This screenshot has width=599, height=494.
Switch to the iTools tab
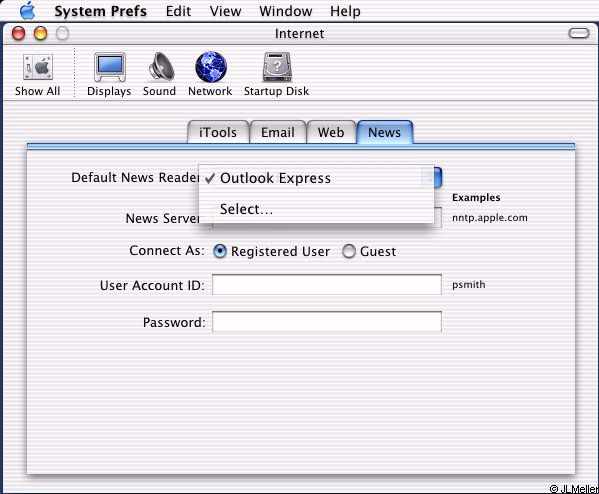[218, 132]
